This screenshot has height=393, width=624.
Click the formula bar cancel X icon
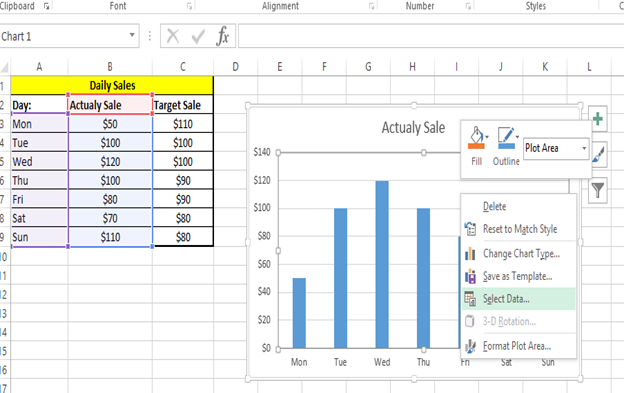coord(173,36)
